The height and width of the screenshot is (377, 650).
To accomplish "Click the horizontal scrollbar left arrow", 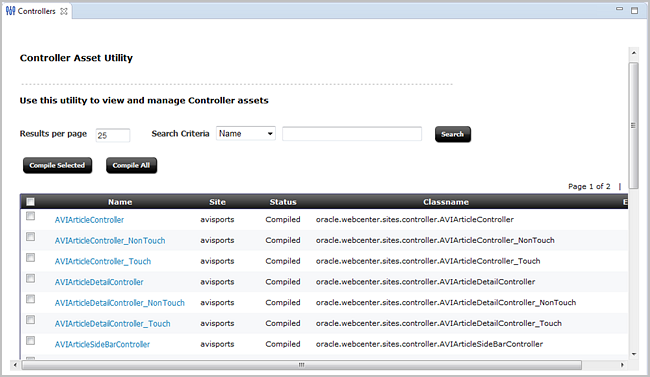I will pos(15,365).
